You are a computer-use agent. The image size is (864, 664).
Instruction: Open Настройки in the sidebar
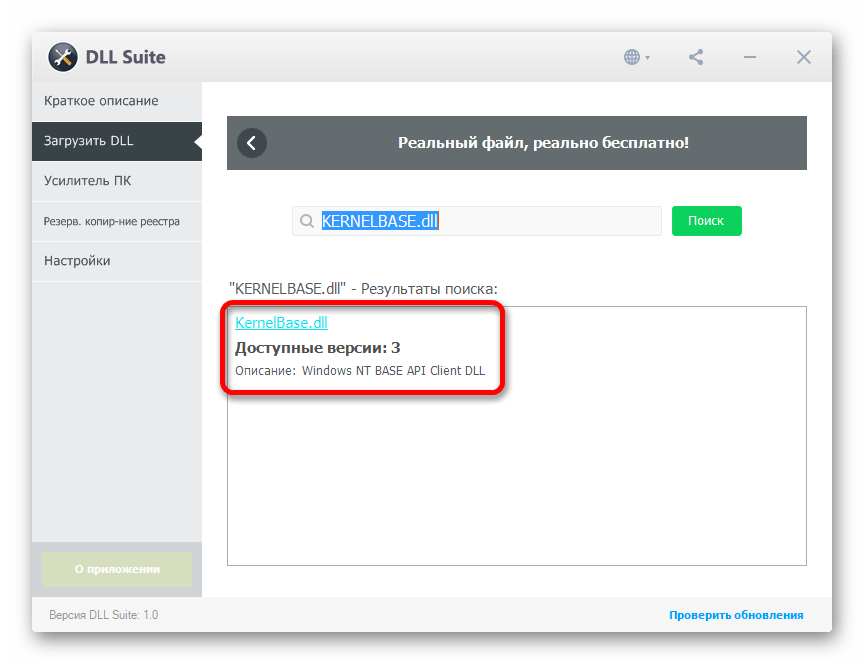(77, 261)
